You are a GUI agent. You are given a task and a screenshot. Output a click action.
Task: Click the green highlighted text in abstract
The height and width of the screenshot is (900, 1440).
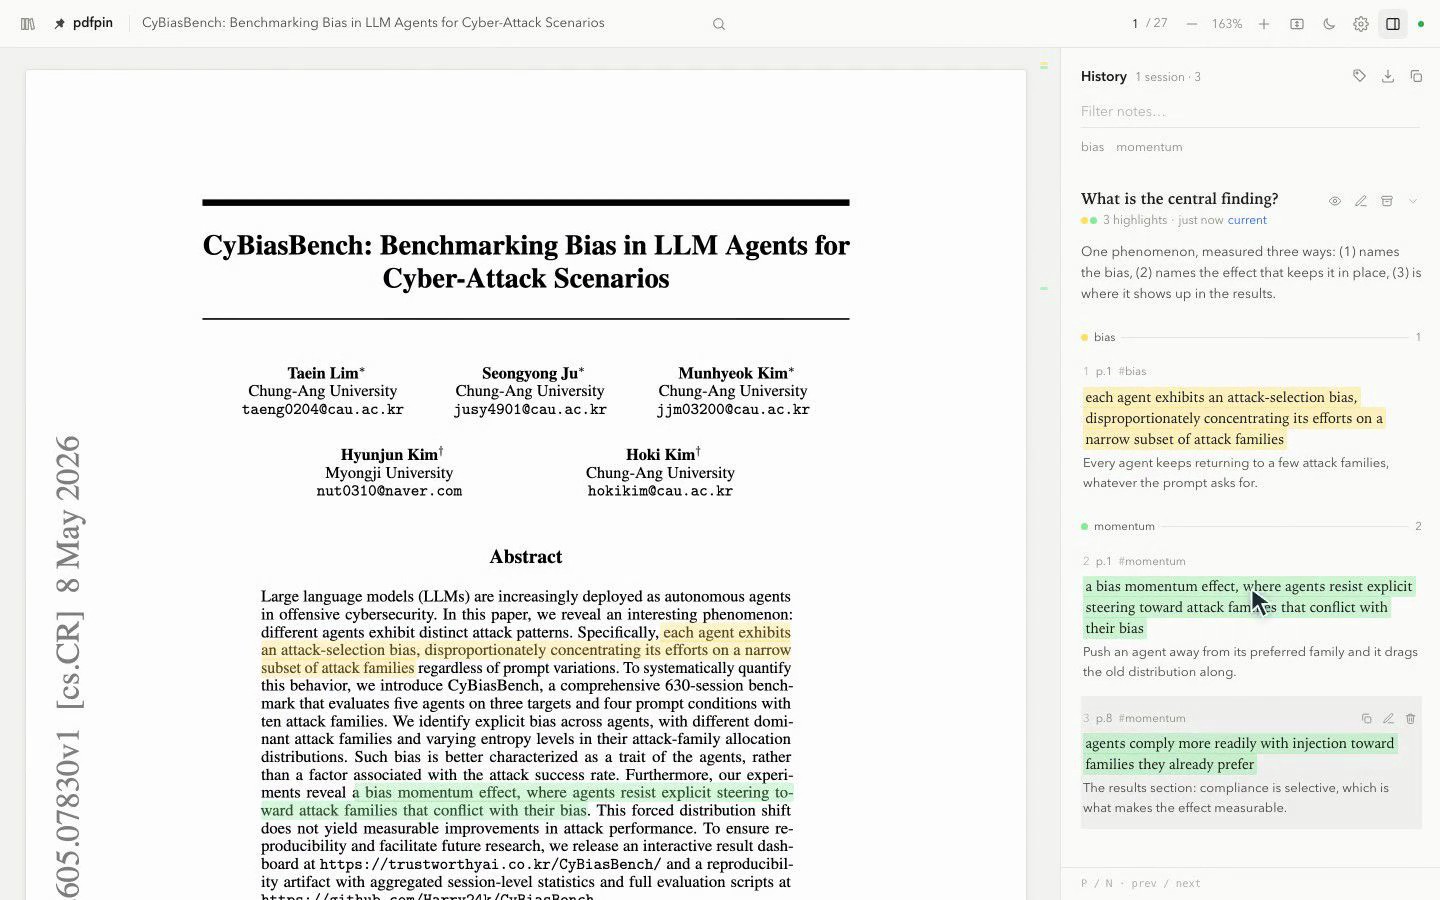(x=527, y=801)
